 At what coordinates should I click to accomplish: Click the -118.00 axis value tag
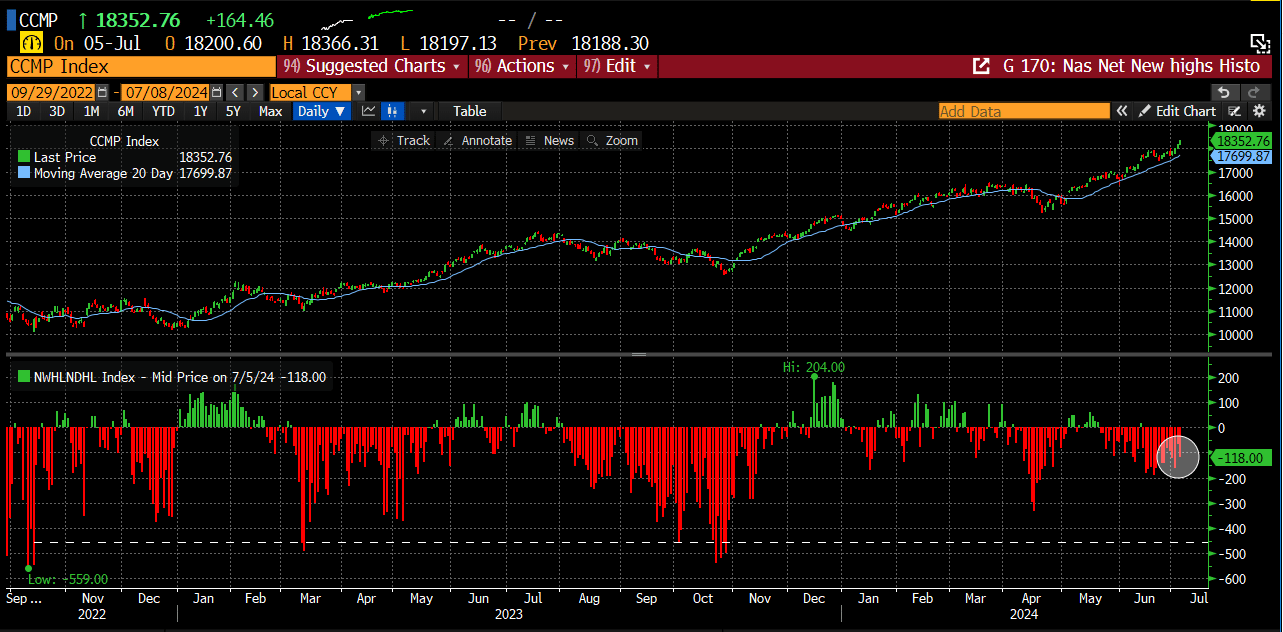pyautogui.click(x=1241, y=457)
